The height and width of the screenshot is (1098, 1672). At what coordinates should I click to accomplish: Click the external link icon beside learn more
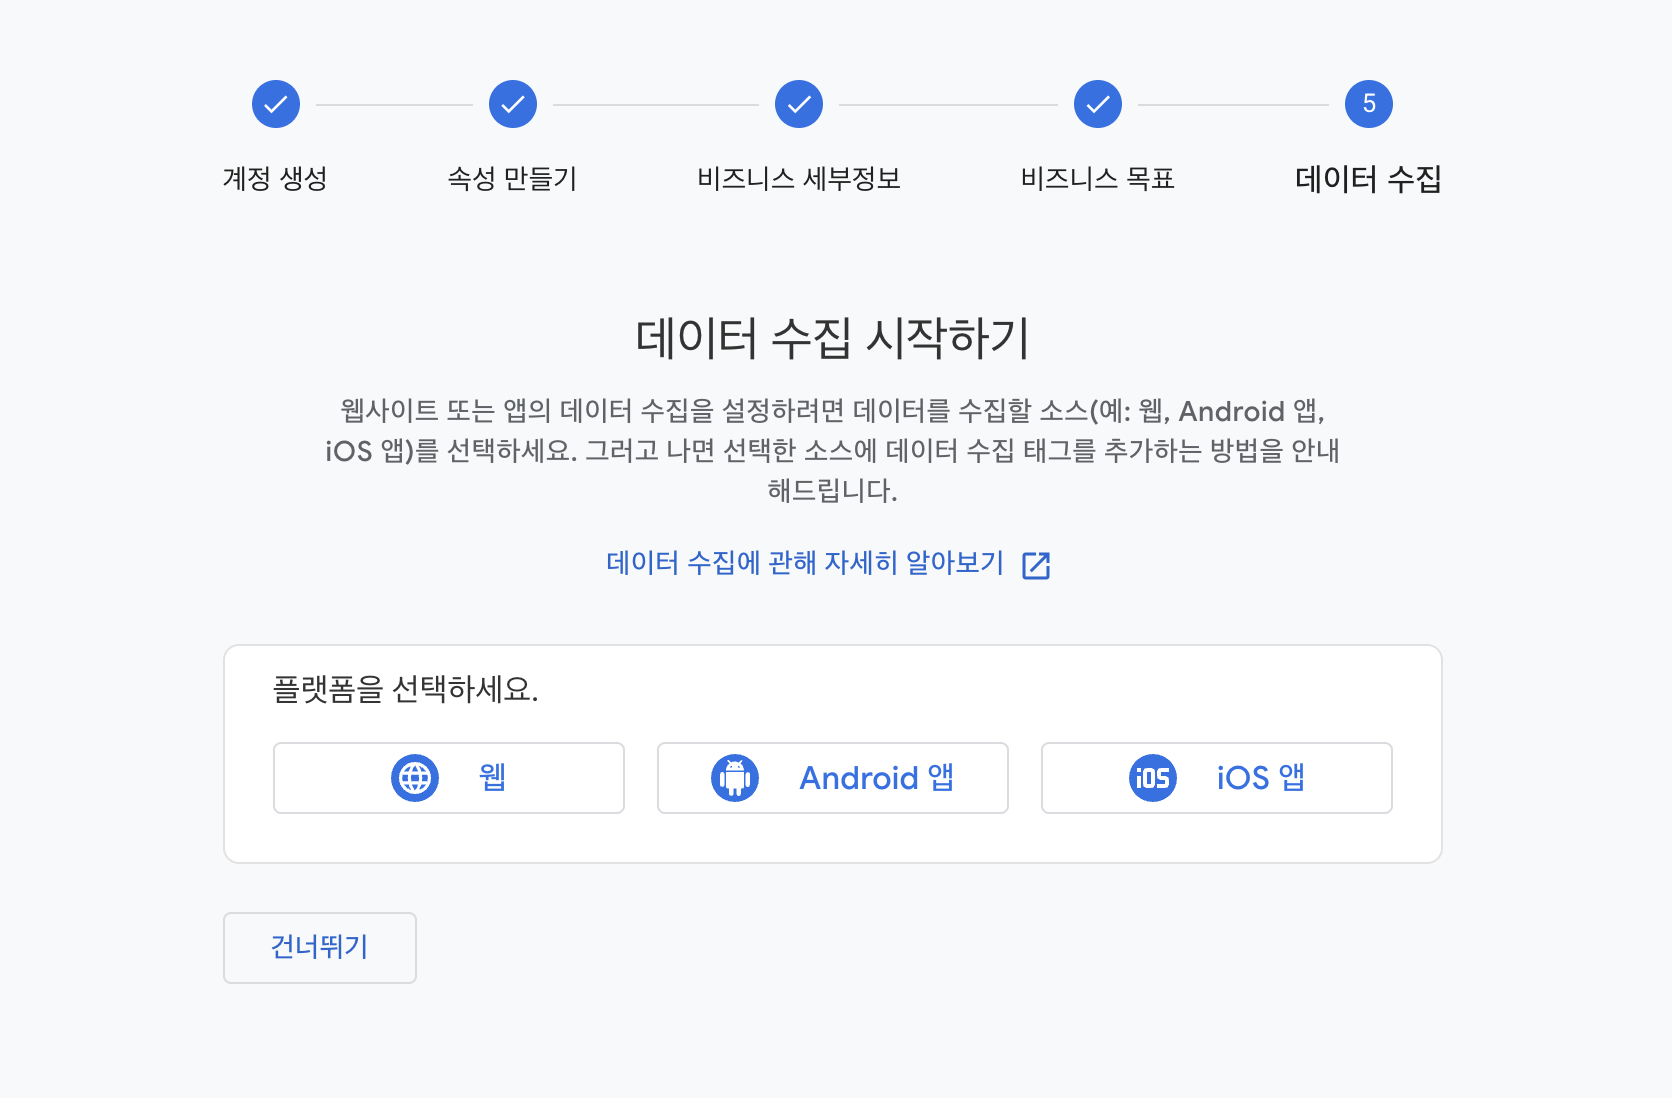[1036, 565]
